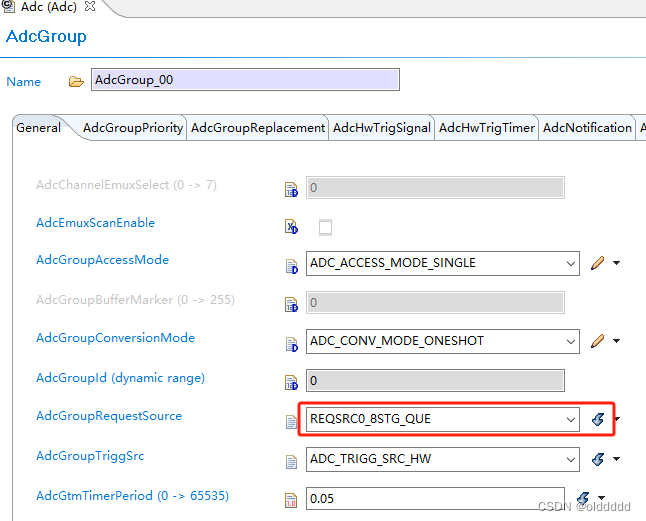
Task: Click the calculated-value icon next to AdcGroupRequestSource dropdown
Action: (x=598, y=419)
